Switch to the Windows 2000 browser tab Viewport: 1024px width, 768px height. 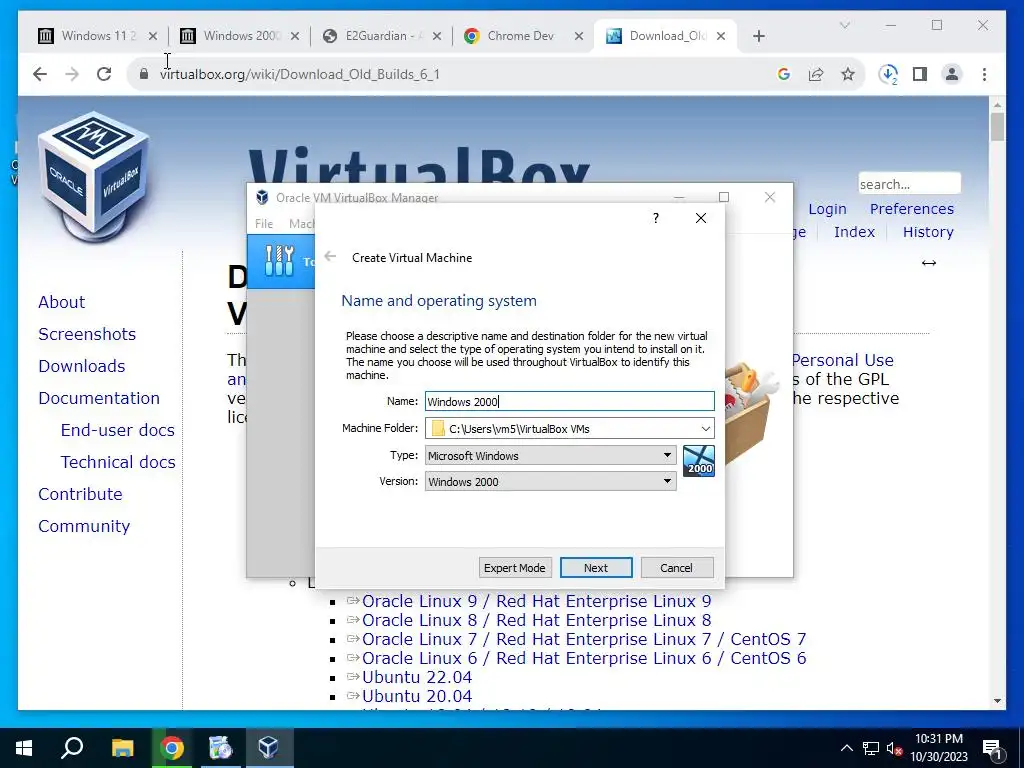tap(240, 36)
